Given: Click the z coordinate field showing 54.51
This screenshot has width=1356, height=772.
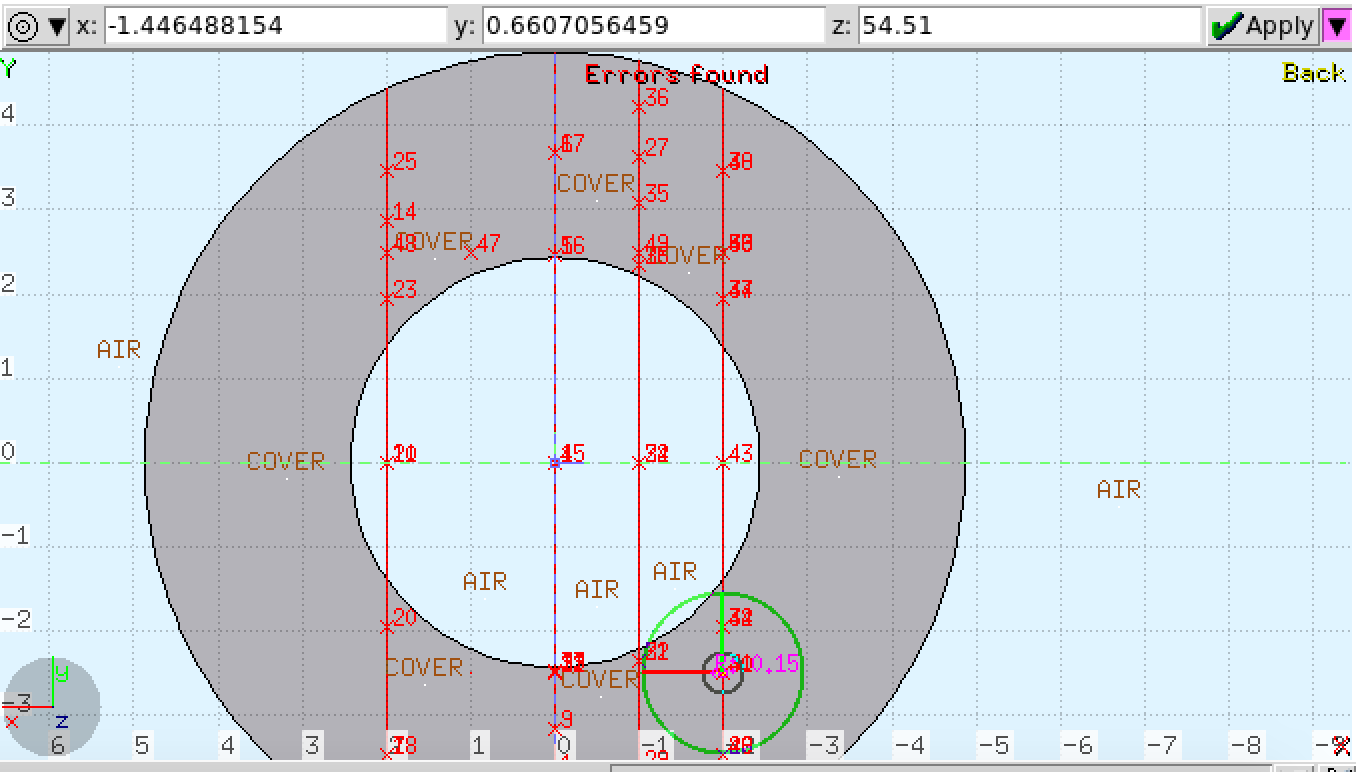Looking at the screenshot, I should click(1030, 26).
